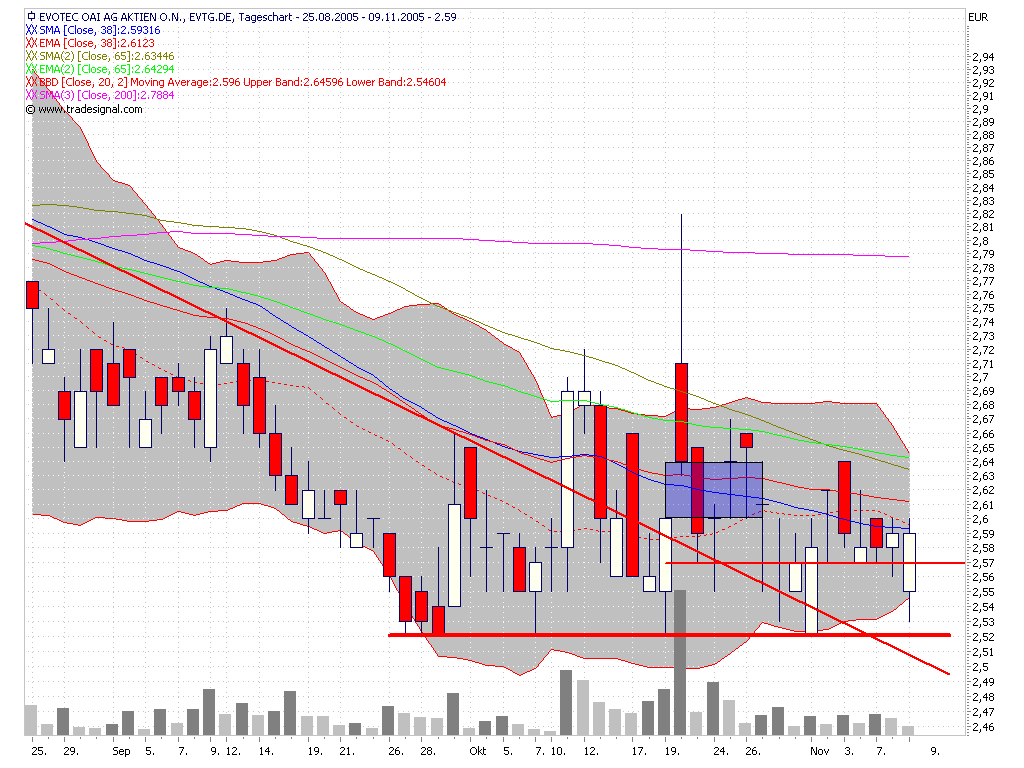The height and width of the screenshot is (768, 1024).
Task: Click the red EMA 38 legend icon
Action: (x=31, y=43)
